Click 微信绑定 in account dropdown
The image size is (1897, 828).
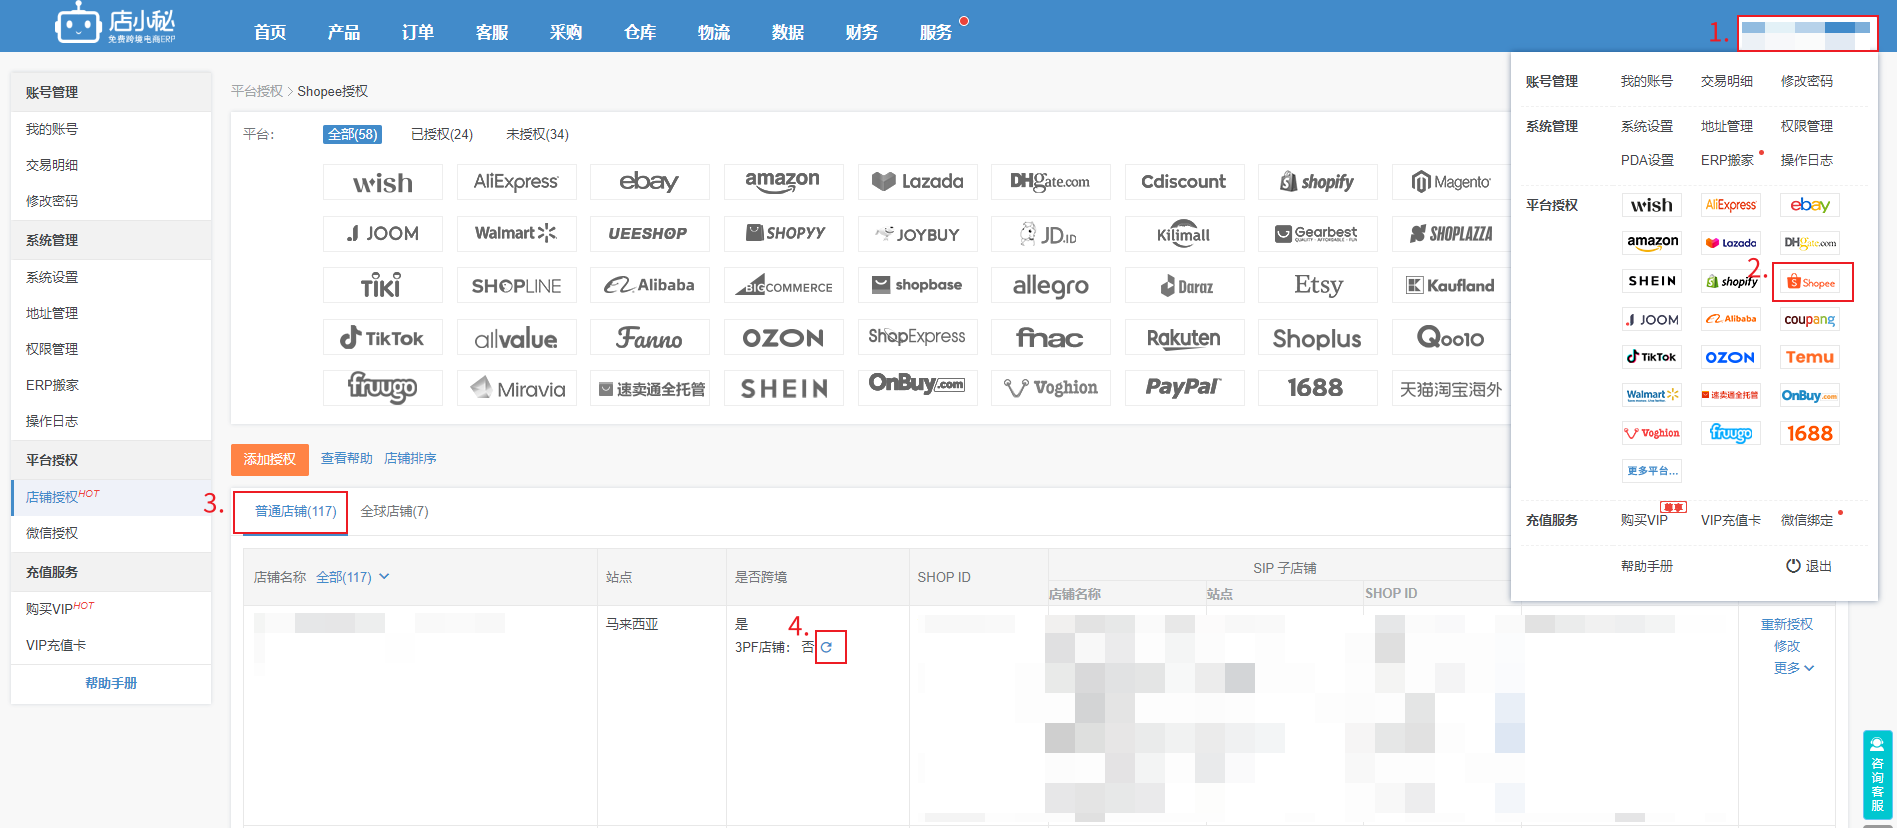[x=1807, y=520]
